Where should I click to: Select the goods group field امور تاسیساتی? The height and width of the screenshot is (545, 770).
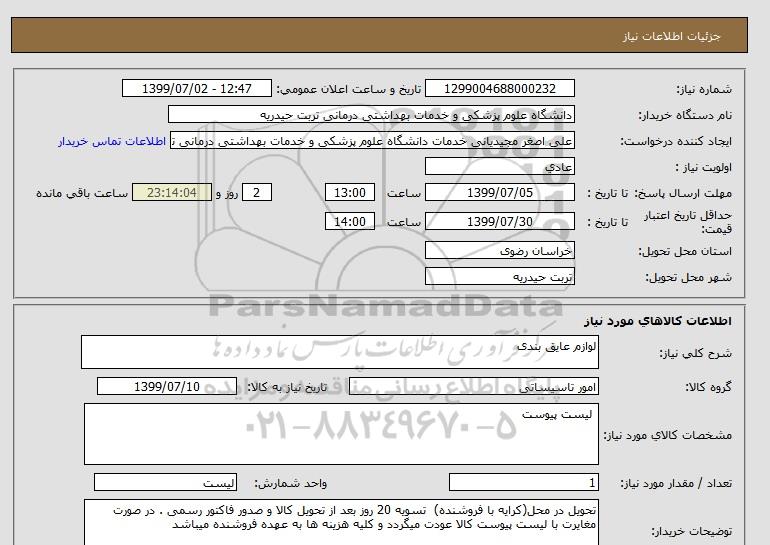473,386
